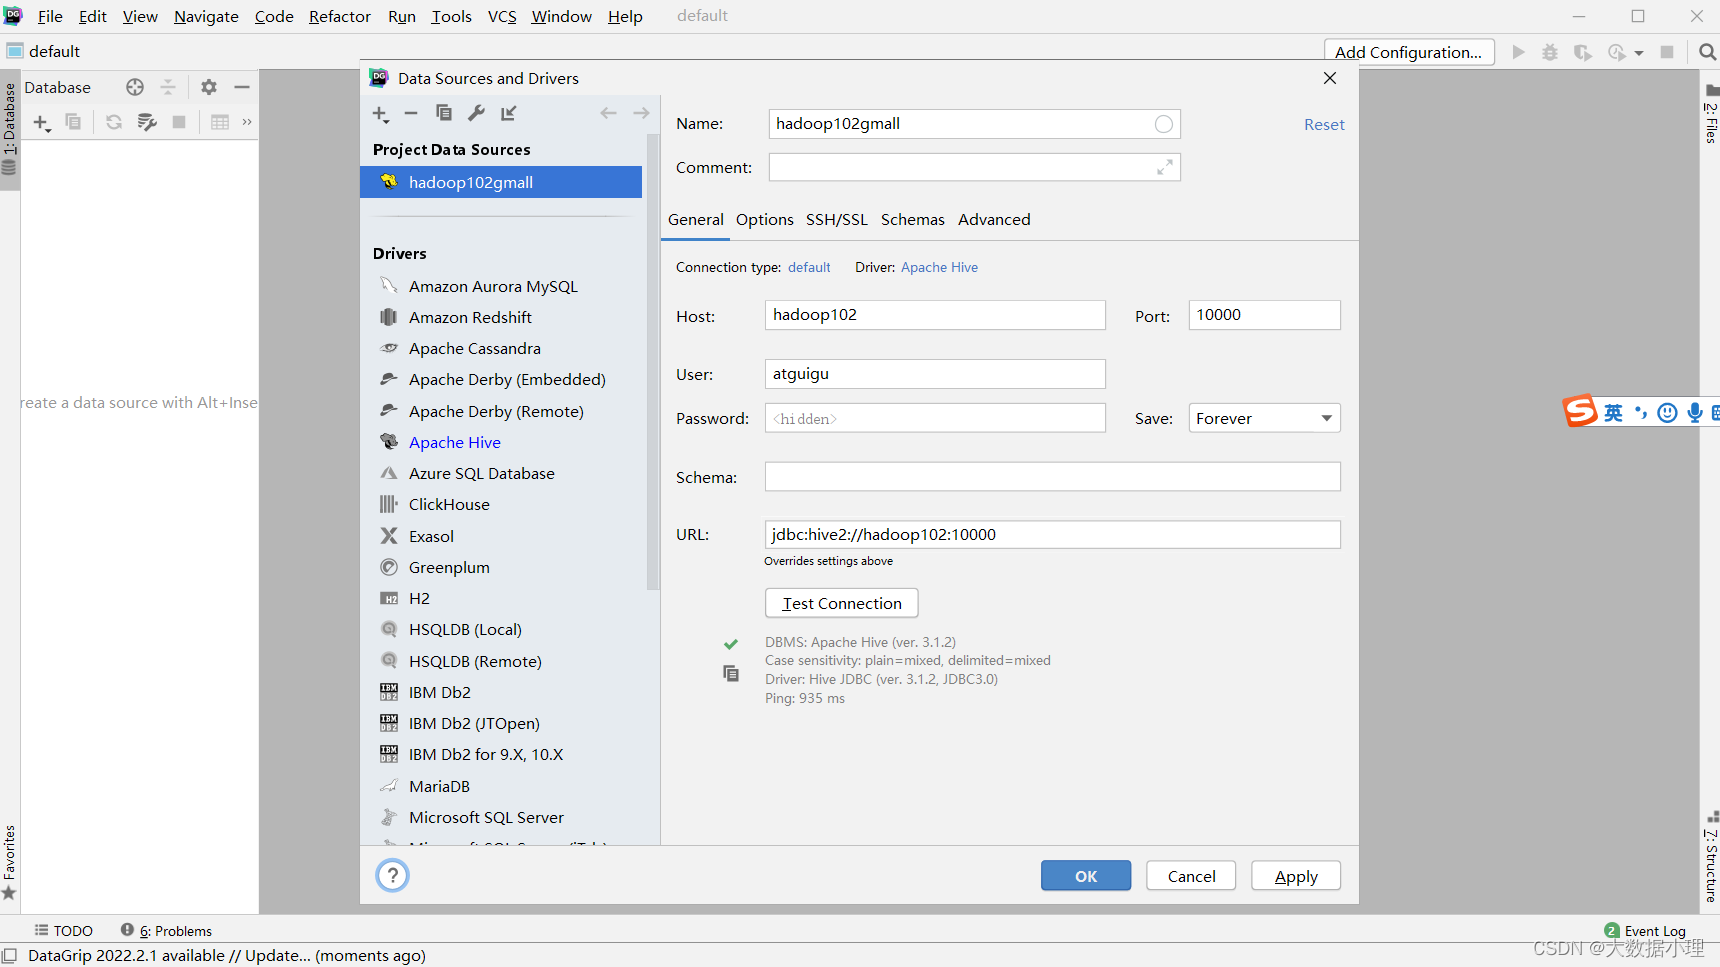Open the run-with-coverage dropdown arrow in toolbar

[1639, 53]
